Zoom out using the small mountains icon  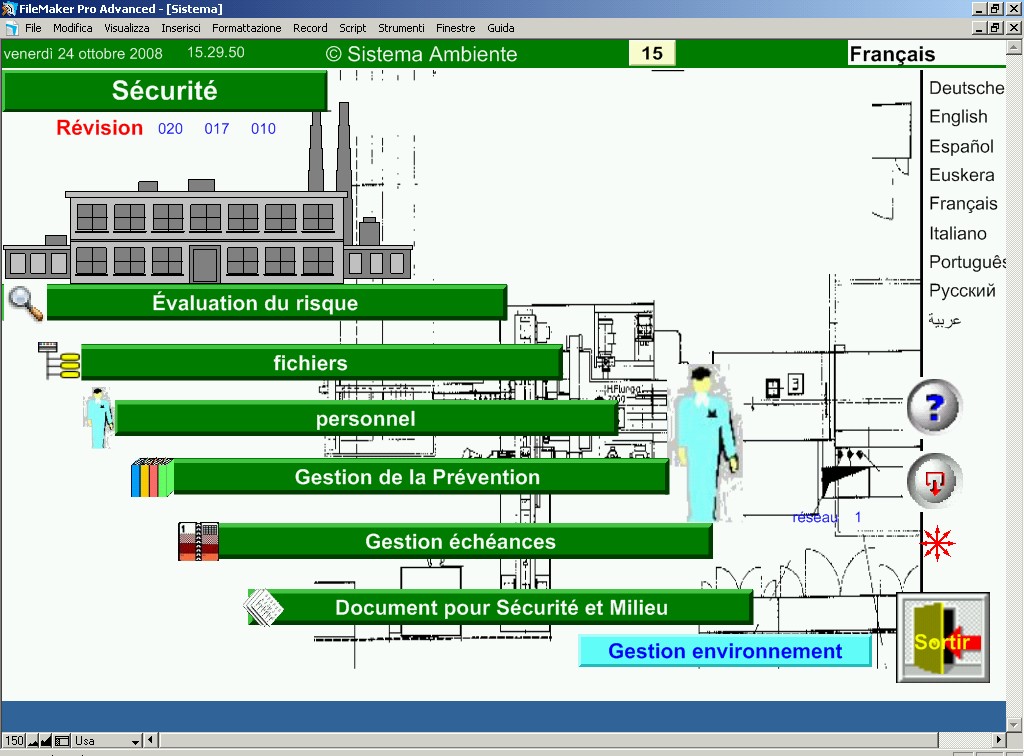[x=33, y=741]
